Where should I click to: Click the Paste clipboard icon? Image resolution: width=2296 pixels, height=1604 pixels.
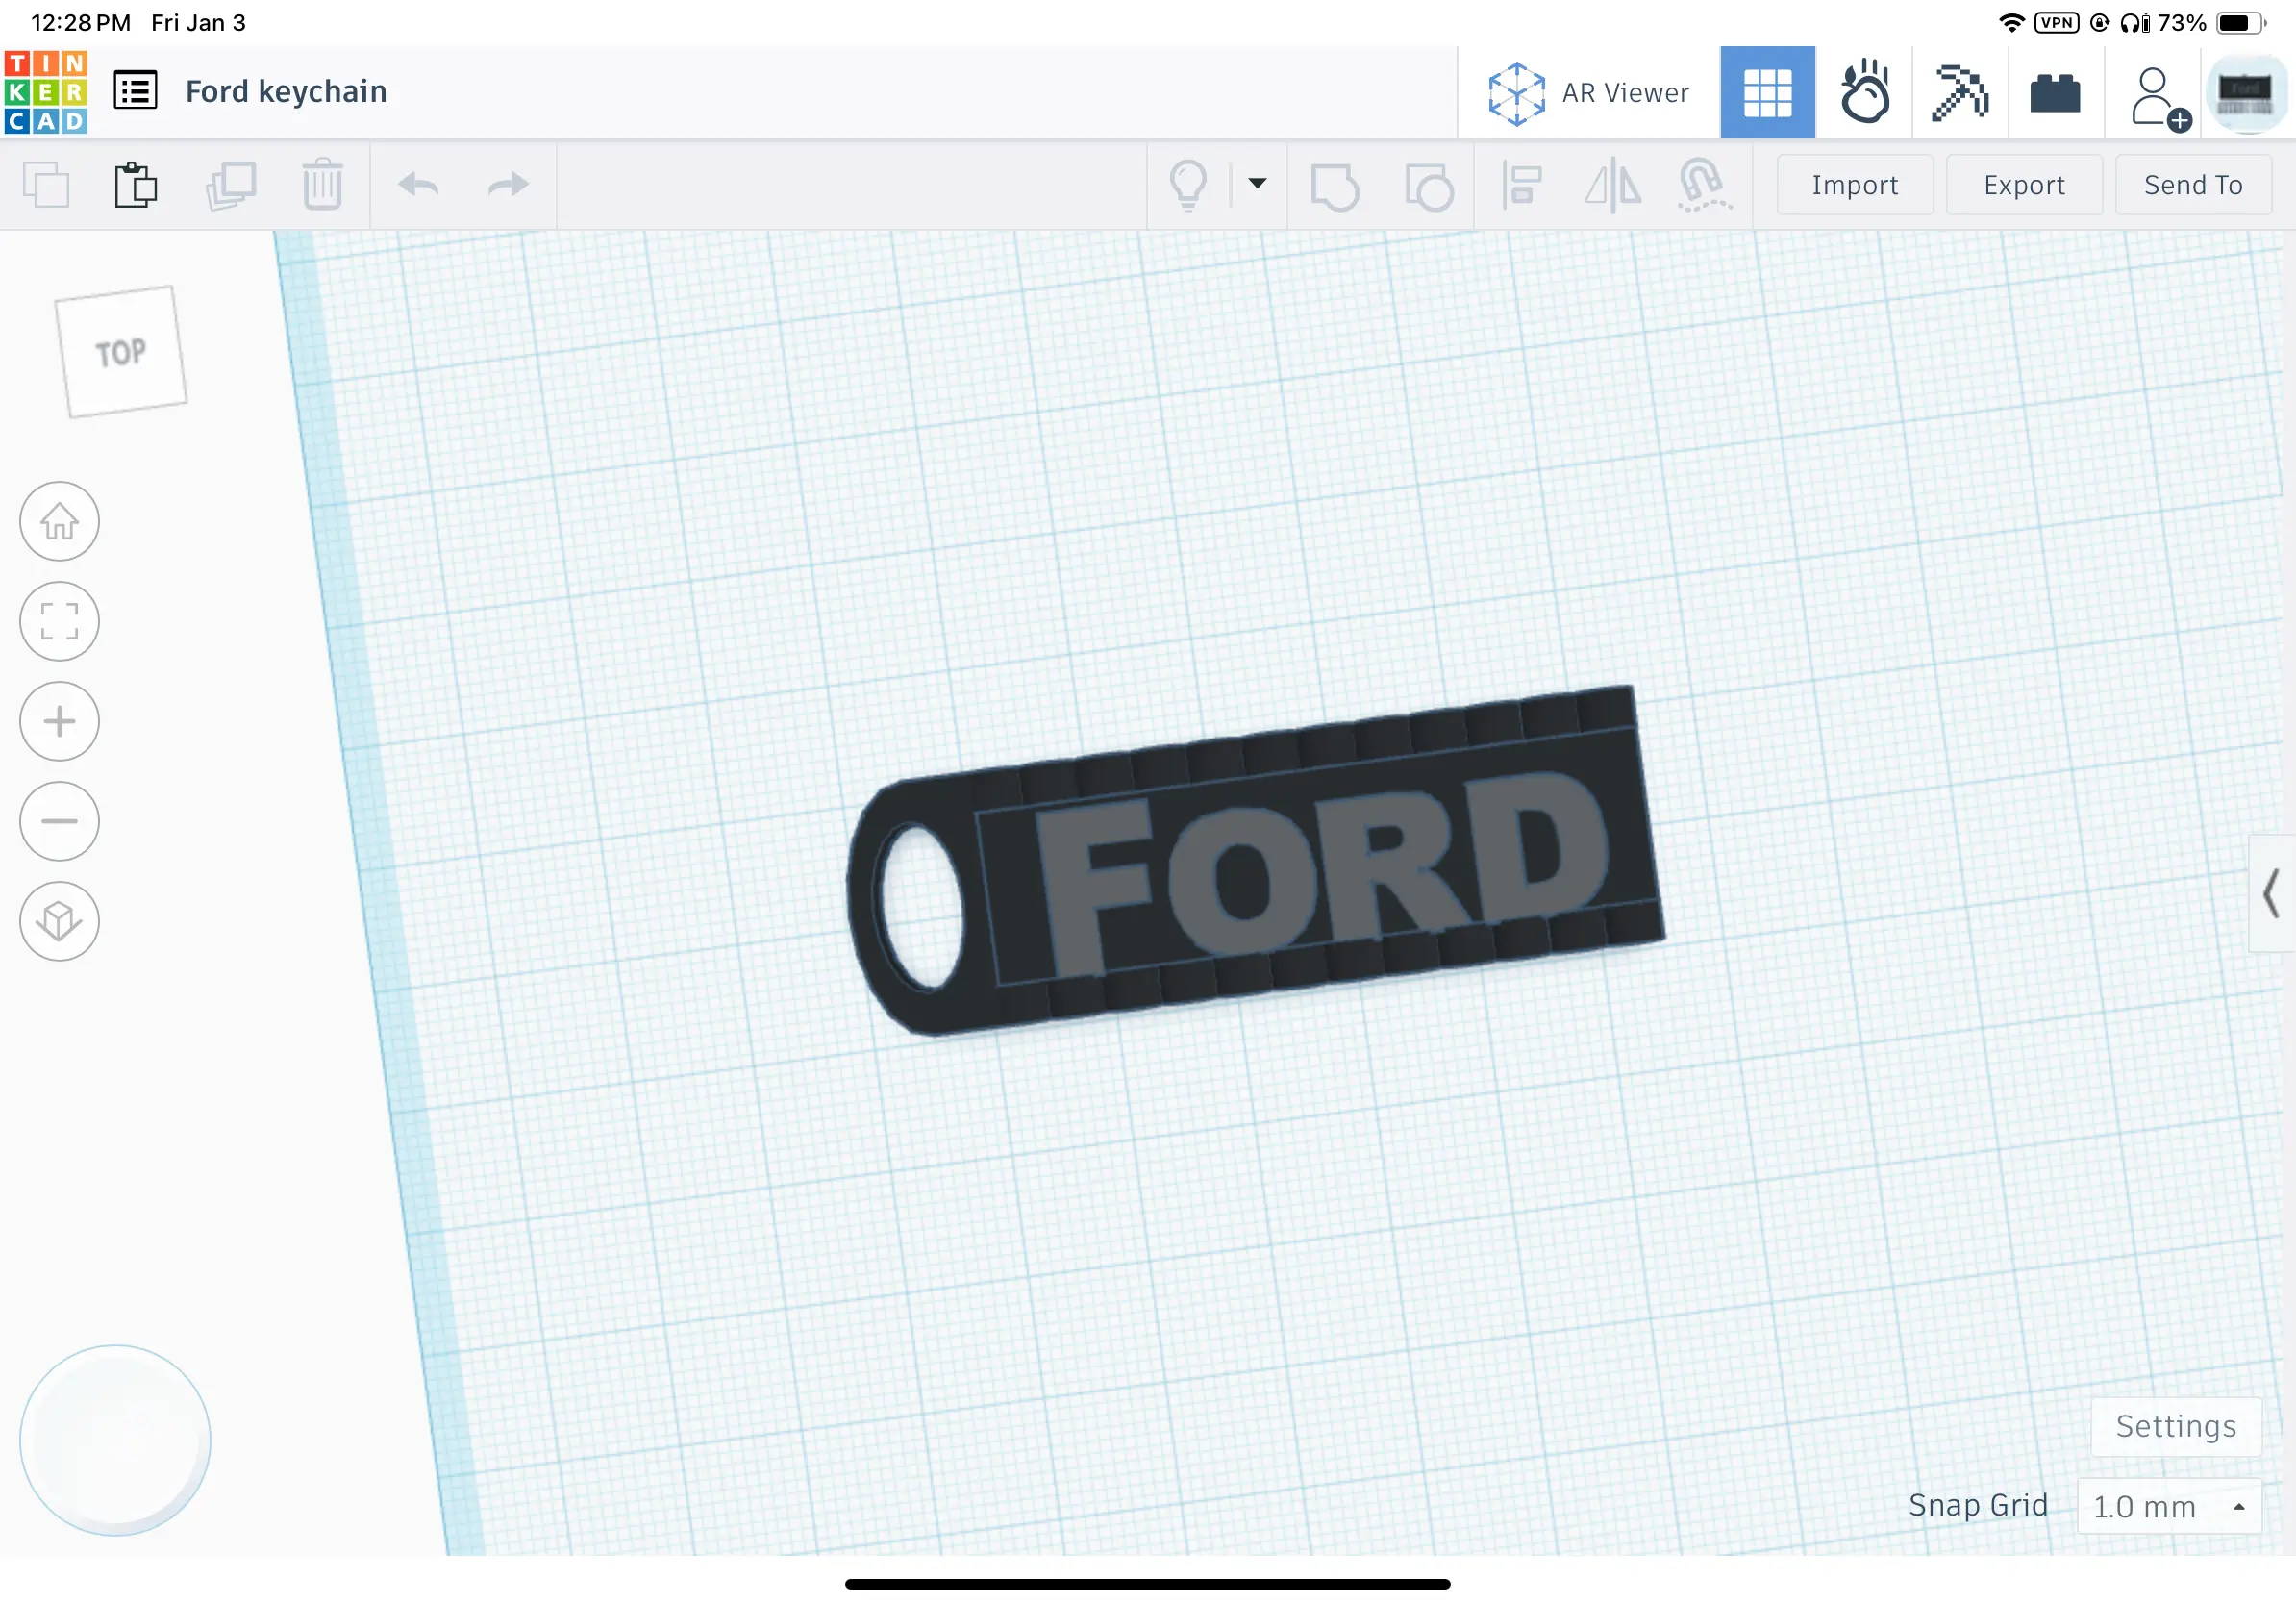point(136,185)
